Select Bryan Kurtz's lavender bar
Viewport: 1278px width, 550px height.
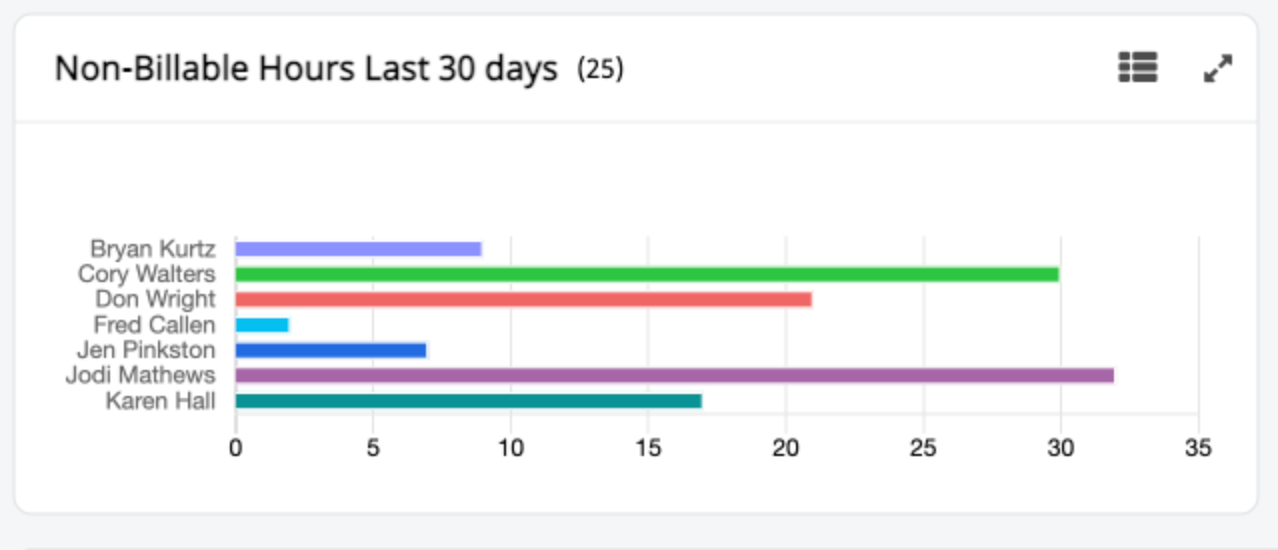(x=358, y=249)
